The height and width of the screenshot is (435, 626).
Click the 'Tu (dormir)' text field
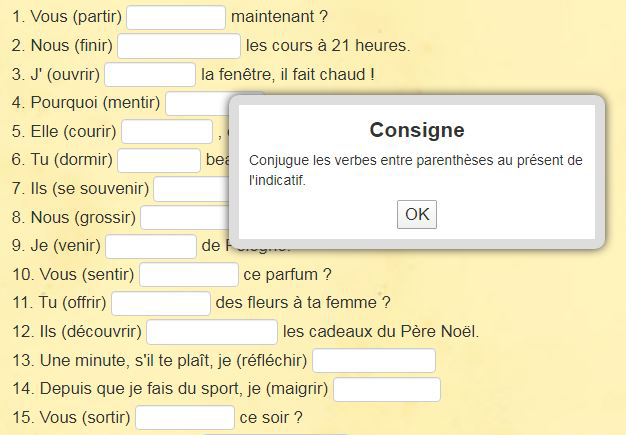point(159,160)
